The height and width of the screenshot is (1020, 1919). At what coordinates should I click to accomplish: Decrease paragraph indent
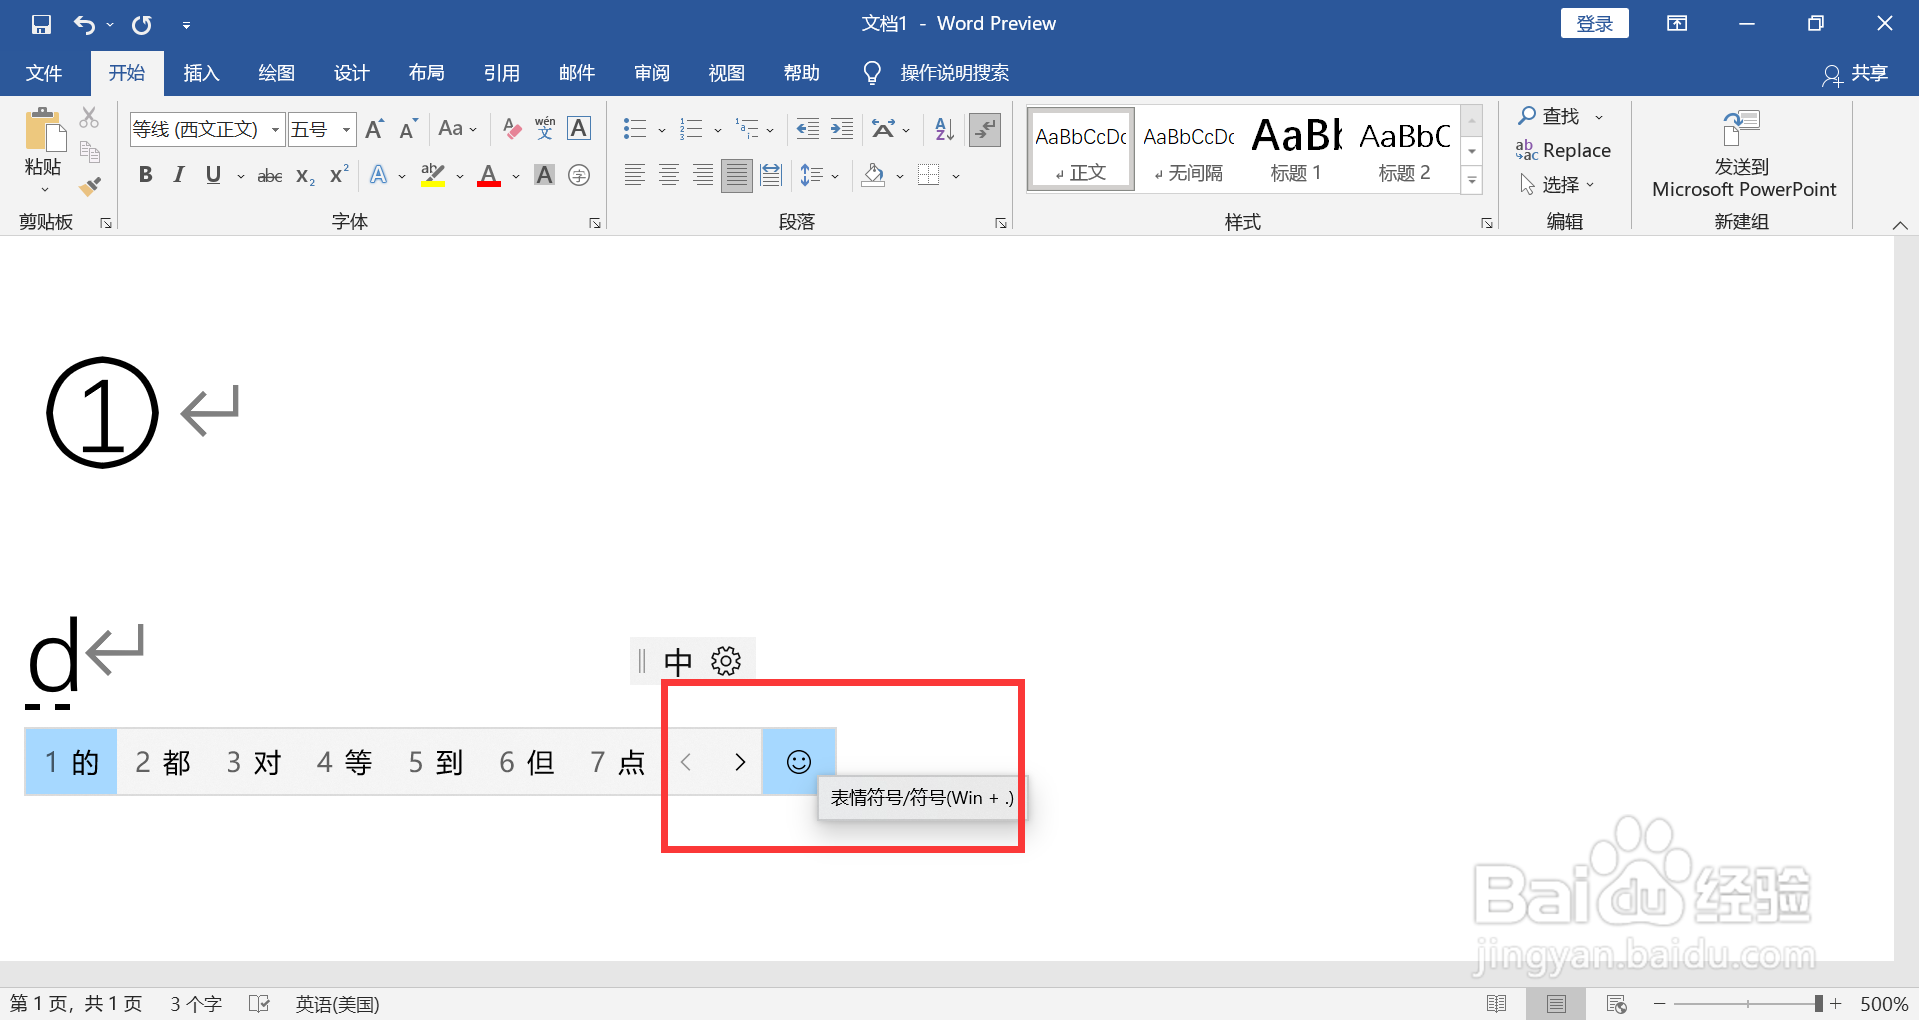click(808, 129)
